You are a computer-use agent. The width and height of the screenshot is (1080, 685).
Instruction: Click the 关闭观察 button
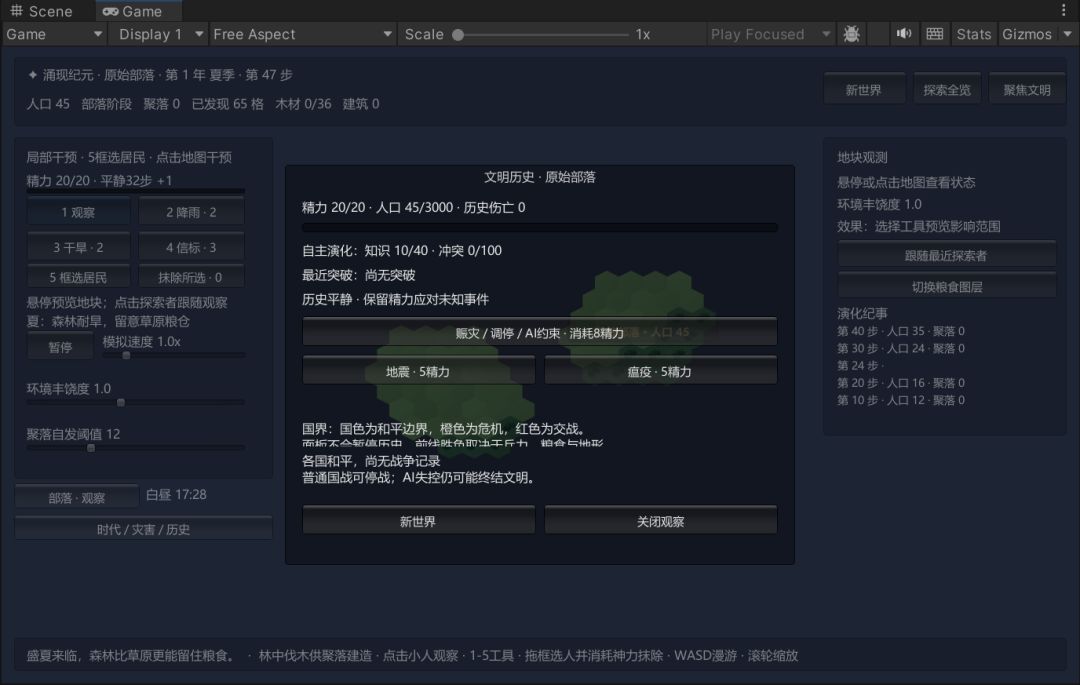(660, 522)
